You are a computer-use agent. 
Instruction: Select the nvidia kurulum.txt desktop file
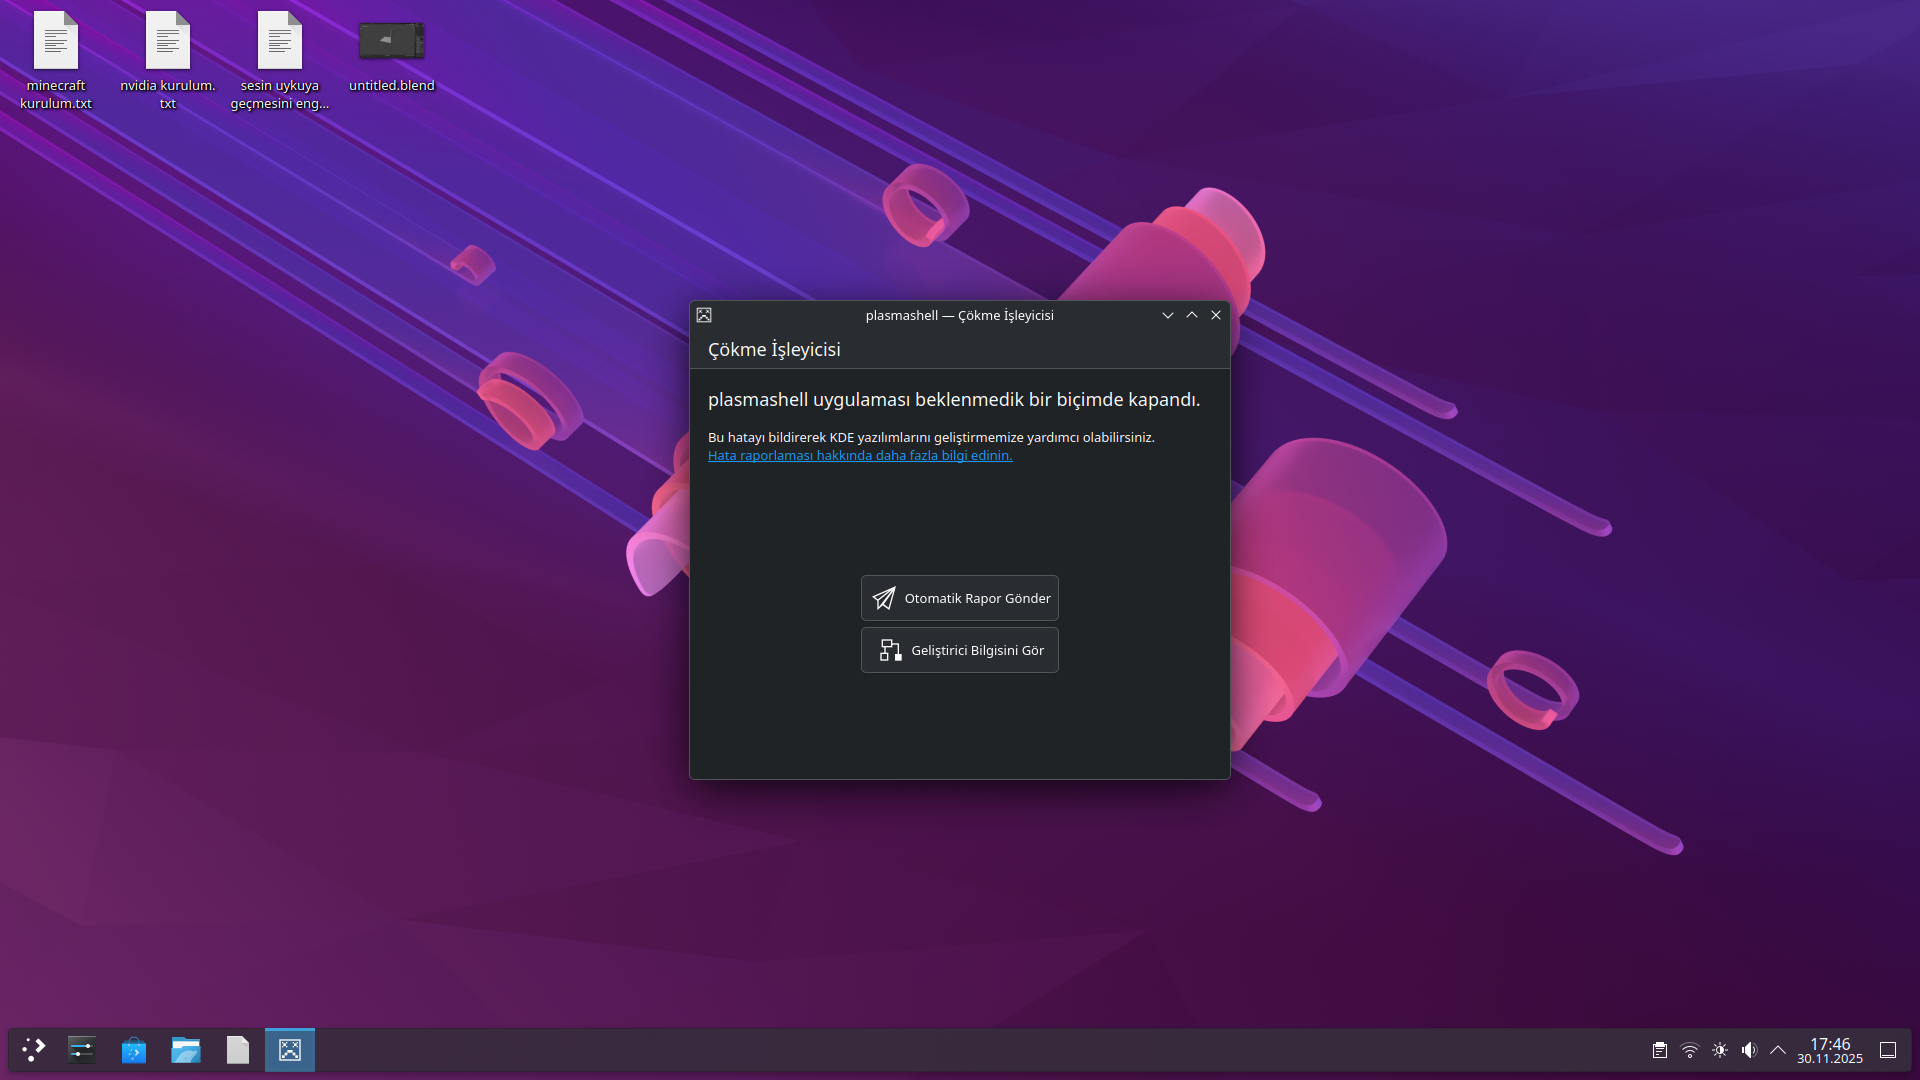tap(168, 60)
